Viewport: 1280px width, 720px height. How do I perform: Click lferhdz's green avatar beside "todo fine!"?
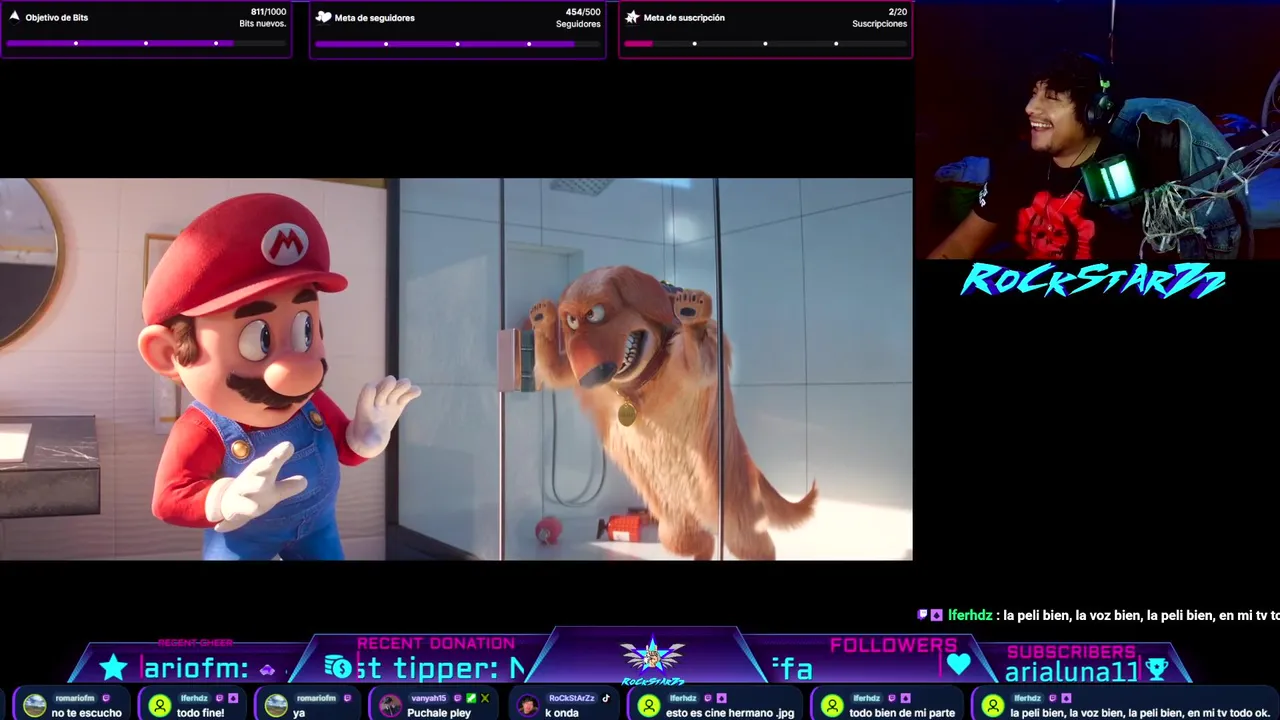point(160,706)
